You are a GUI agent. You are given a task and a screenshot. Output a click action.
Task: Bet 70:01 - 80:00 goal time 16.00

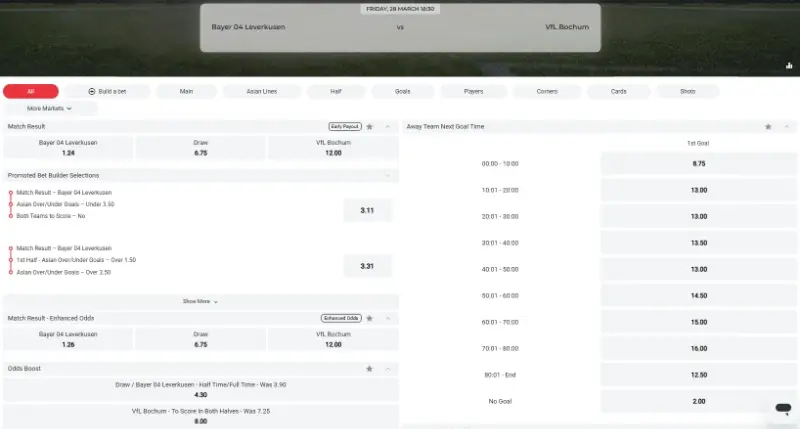[698, 348]
